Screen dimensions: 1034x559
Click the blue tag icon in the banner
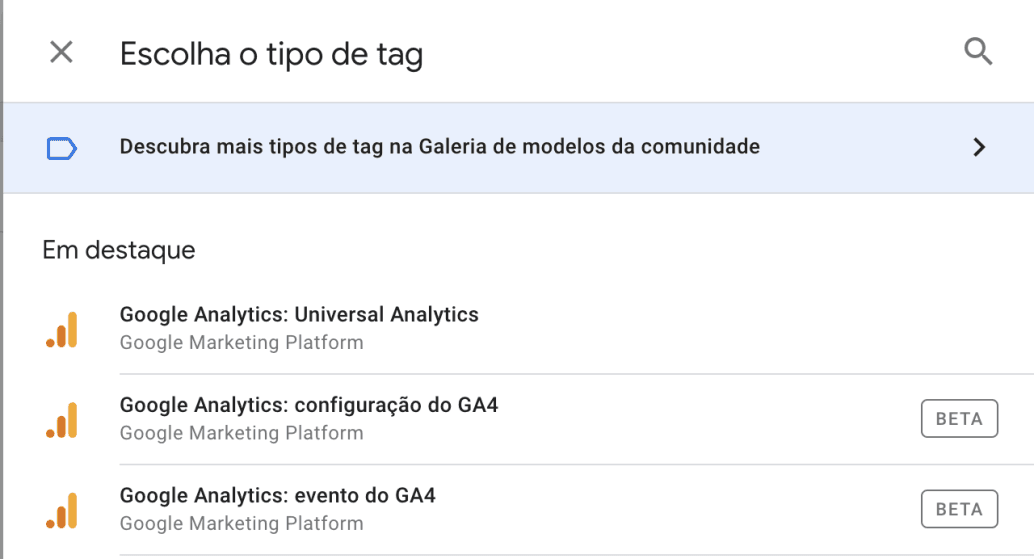click(61, 148)
